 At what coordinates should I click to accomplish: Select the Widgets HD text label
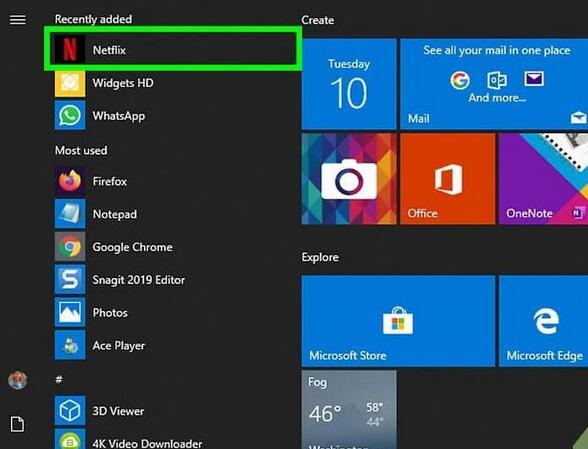click(123, 83)
